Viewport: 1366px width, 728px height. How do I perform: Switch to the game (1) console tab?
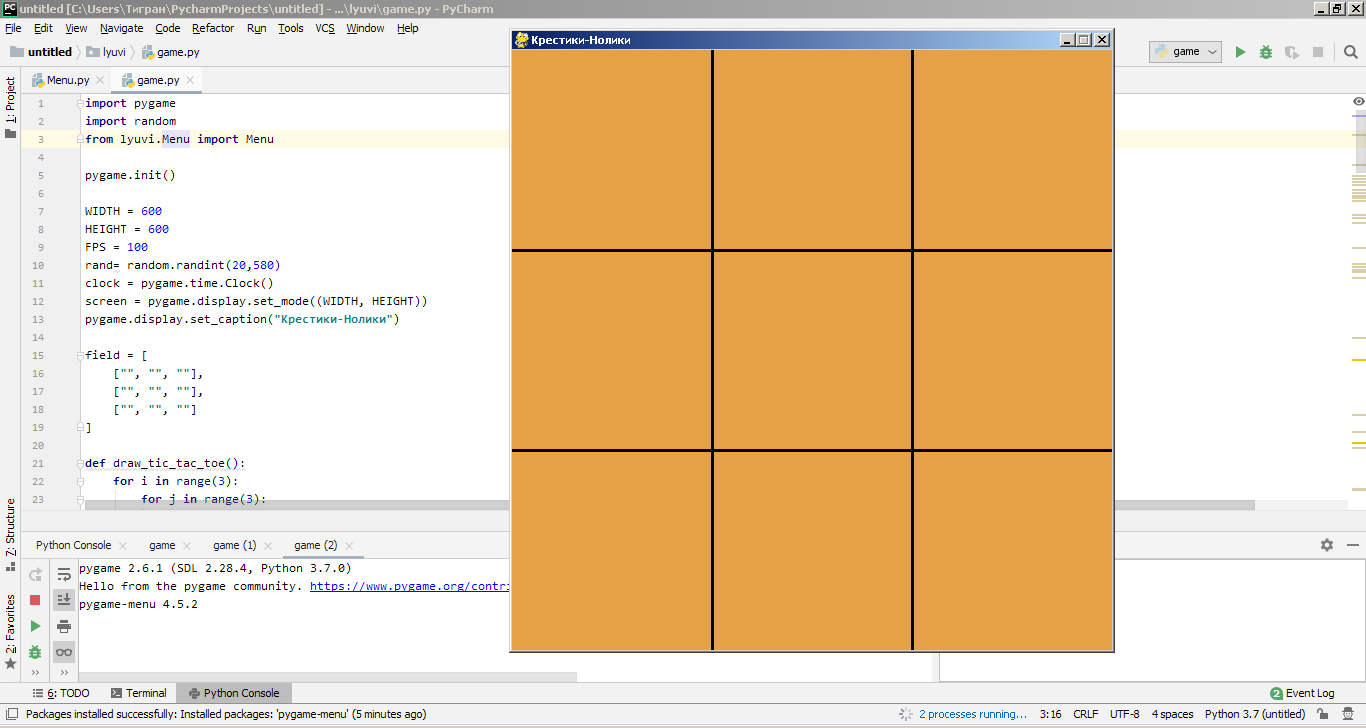coord(235,546)
